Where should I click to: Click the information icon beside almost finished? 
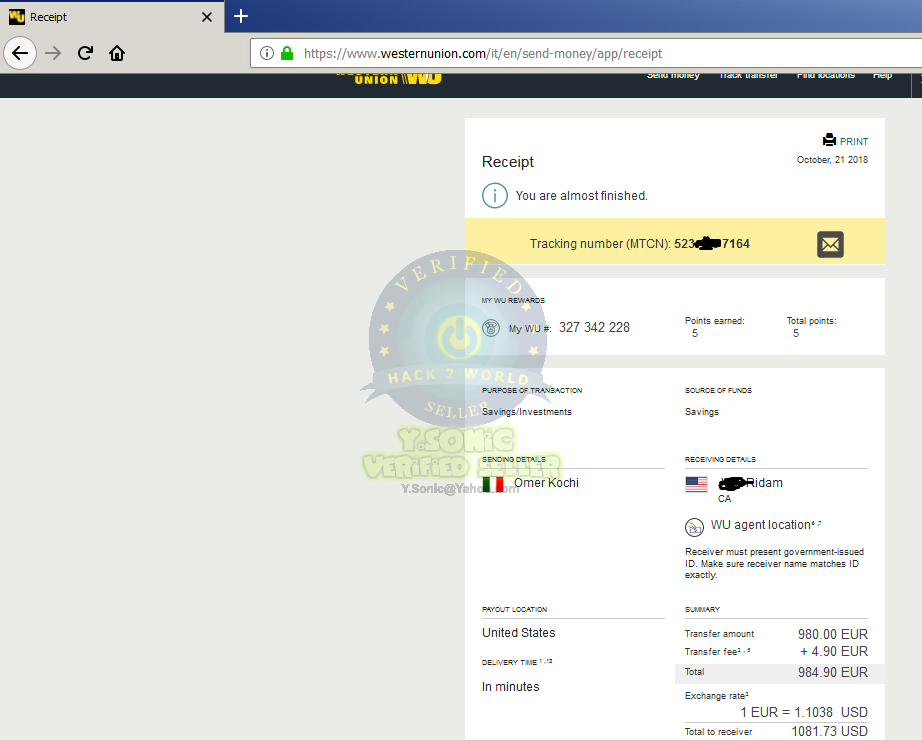point(495,196)
